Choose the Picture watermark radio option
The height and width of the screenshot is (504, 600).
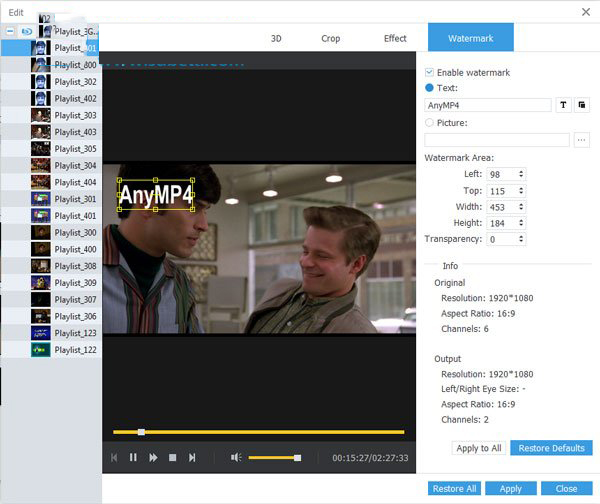point(429,122)
